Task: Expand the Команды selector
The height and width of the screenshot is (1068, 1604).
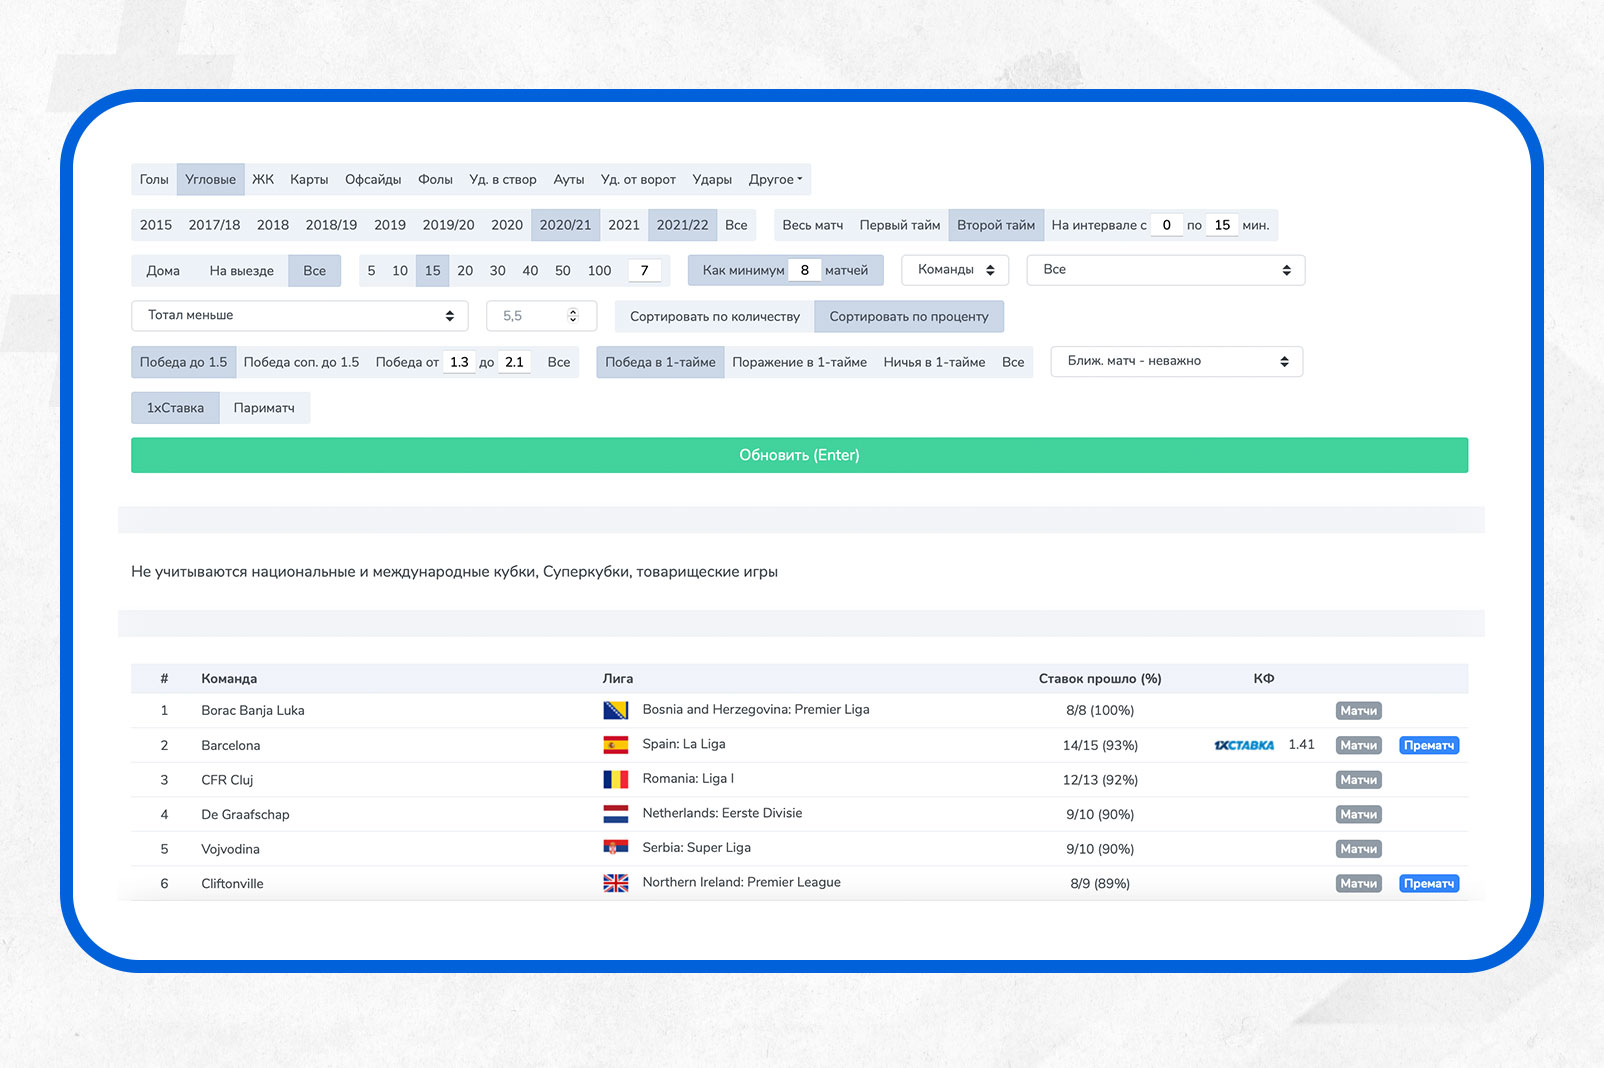Action: click(955, 270)
